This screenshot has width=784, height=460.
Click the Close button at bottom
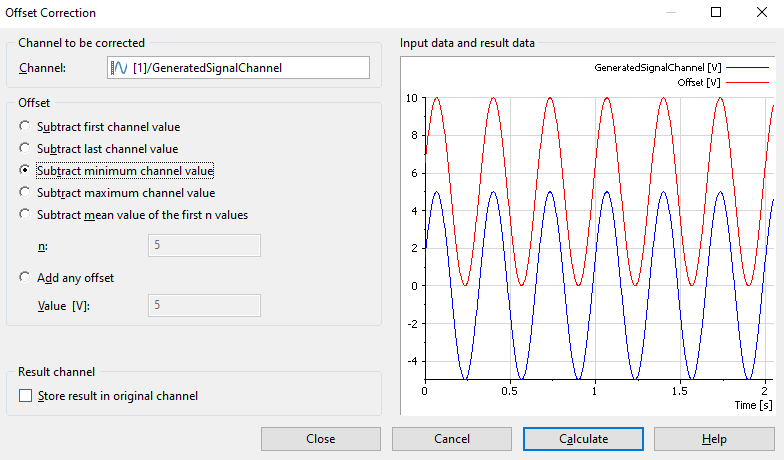[x=320, y=439]
